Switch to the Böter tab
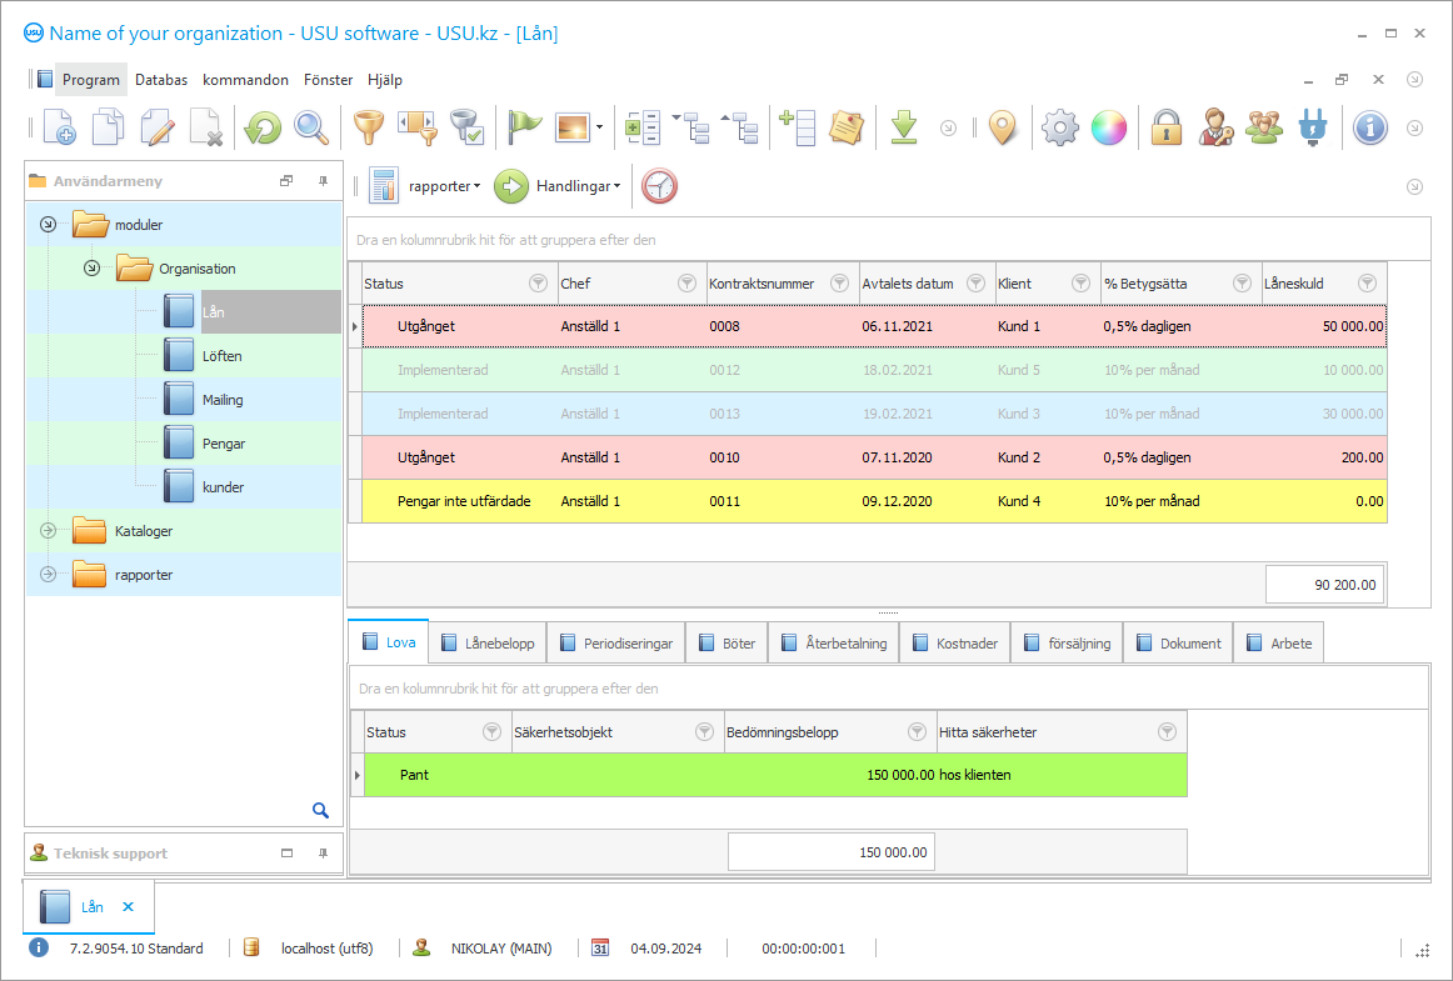 [x=727, y=643]
